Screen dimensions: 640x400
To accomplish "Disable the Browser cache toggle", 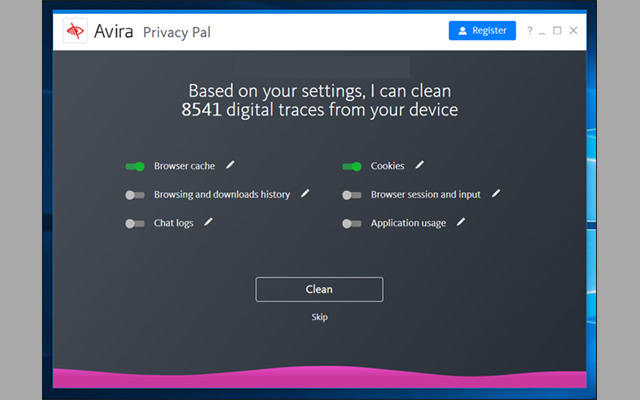I will 135,166.
